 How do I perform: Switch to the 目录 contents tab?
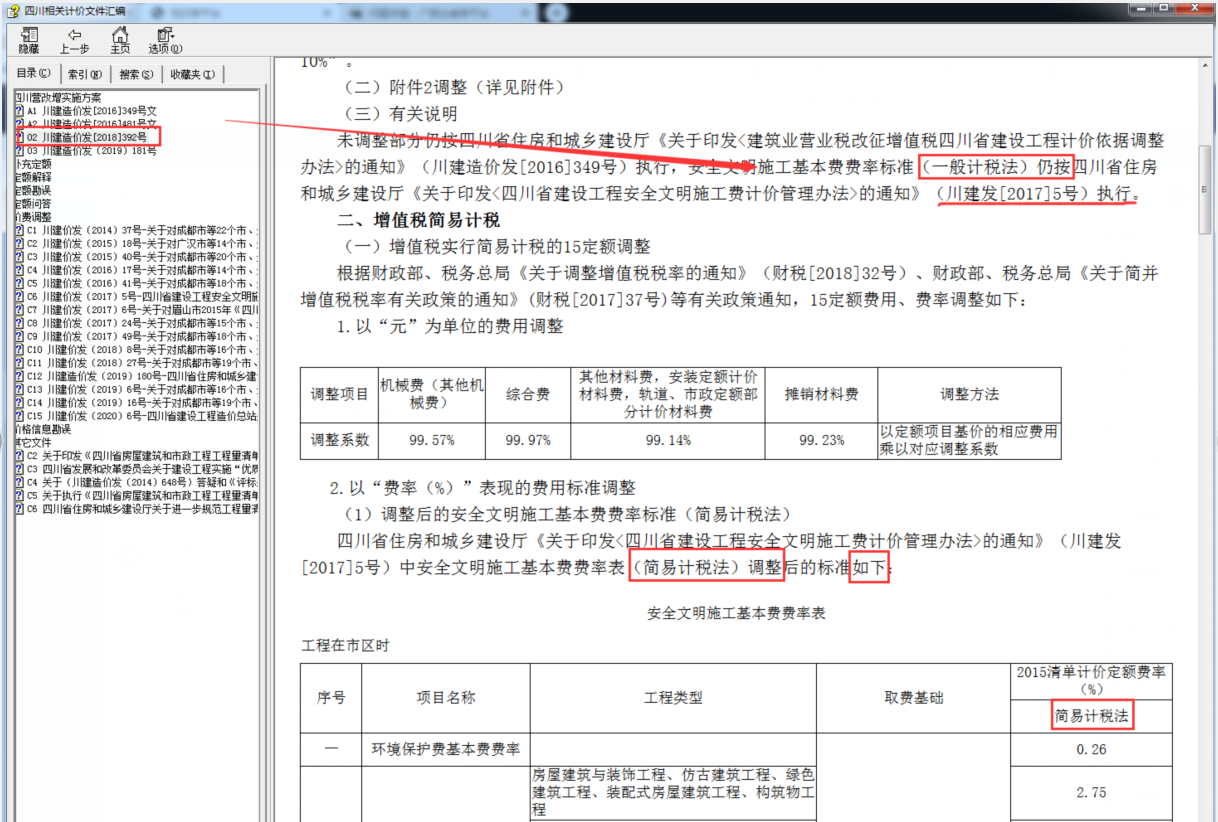pos(34,73)
